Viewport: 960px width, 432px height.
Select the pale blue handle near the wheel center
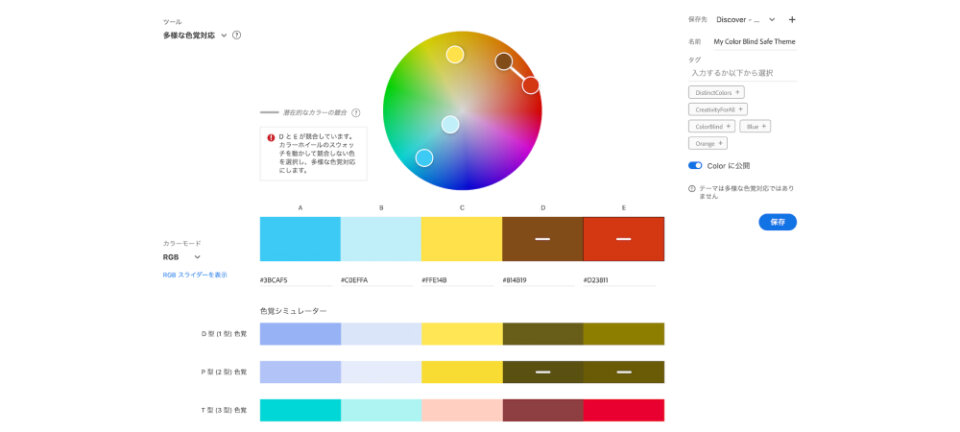coord(450,124)
